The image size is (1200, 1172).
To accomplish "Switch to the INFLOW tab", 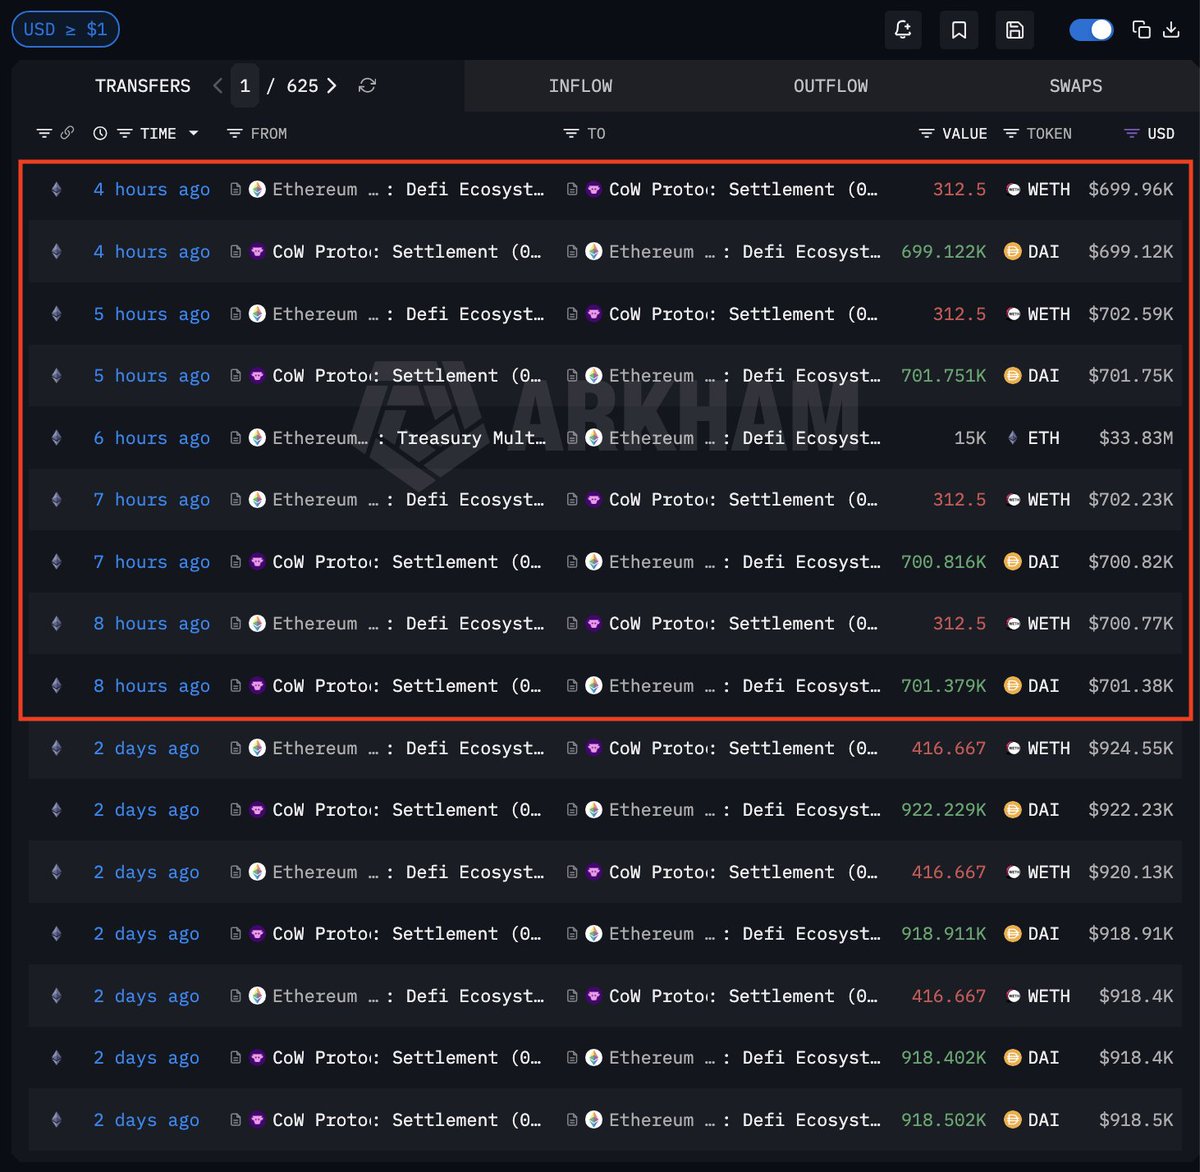I will tap(580, 86).
